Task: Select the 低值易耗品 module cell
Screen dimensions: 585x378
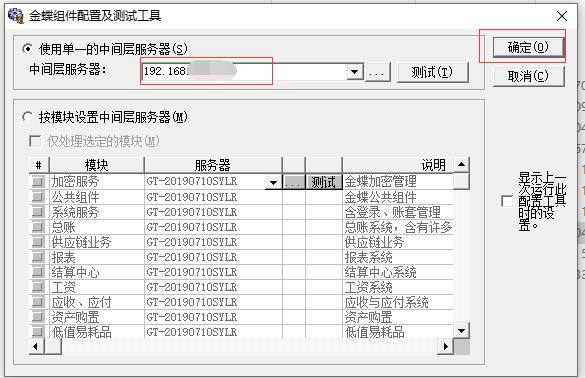Action: (x=97, y=332)
